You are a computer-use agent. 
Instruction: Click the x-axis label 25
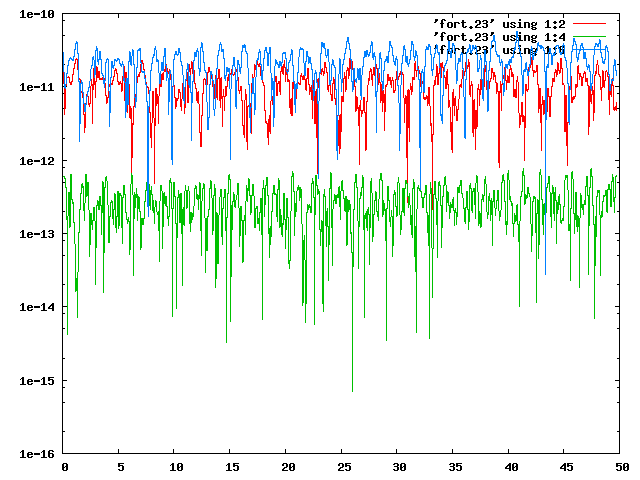[x=344, y=467]
